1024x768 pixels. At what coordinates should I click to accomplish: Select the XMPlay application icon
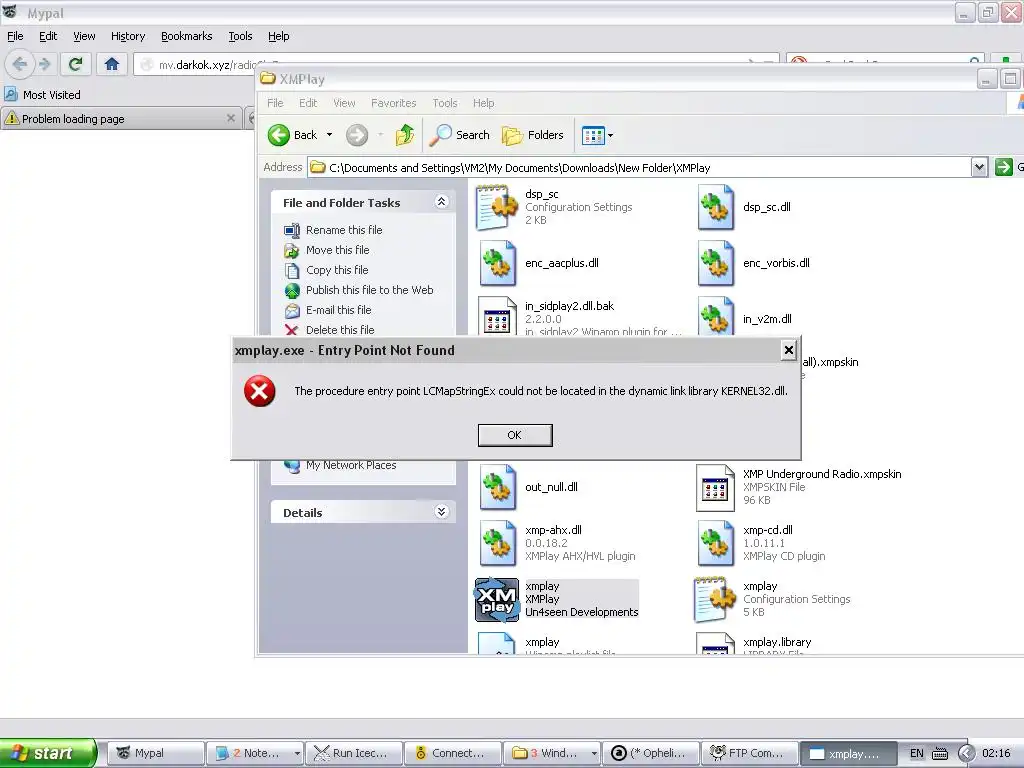497,600
